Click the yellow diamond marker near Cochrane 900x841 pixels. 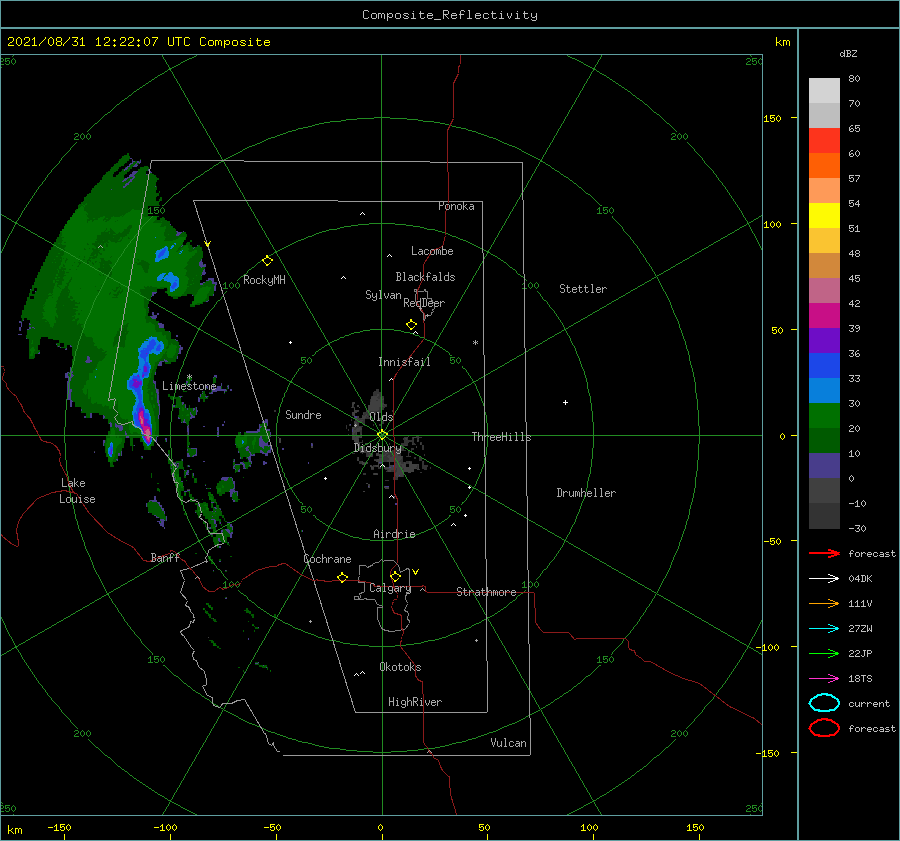point(342,577)
